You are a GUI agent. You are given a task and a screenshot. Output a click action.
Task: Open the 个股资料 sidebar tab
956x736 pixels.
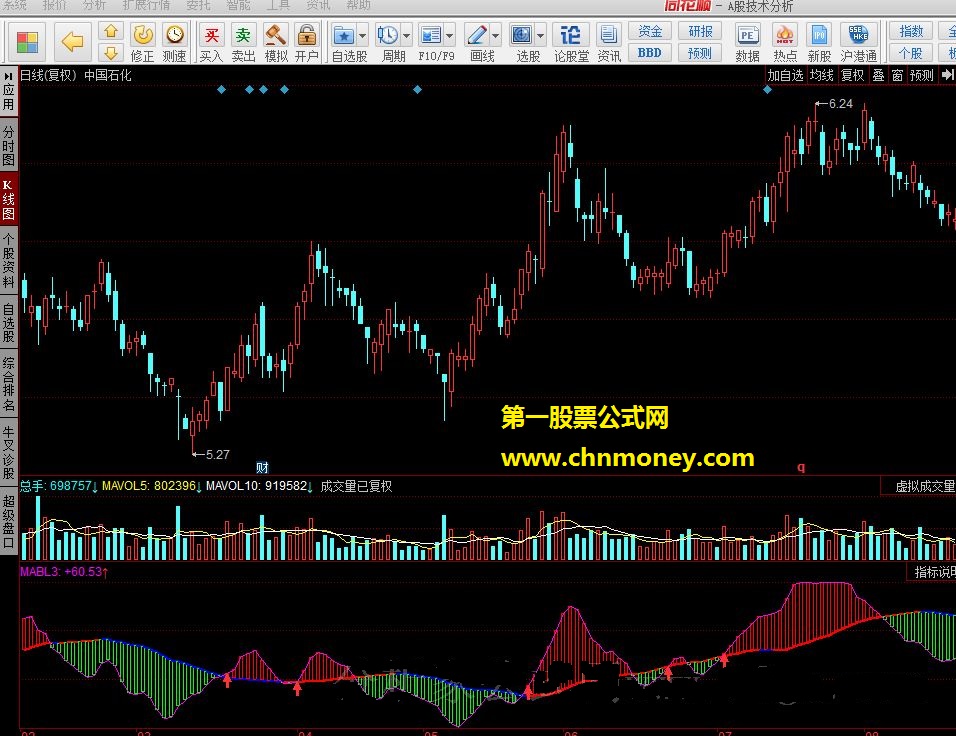[x=9, y=260]
